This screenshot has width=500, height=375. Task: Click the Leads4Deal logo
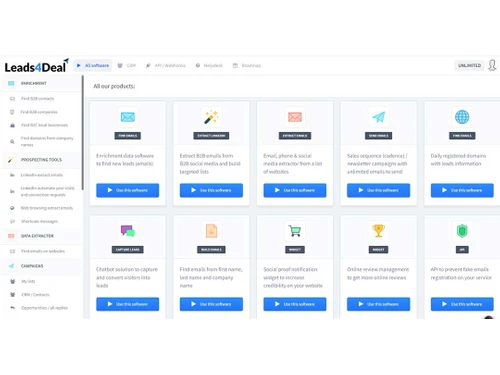pyautogui.click(x=36, y=66)
